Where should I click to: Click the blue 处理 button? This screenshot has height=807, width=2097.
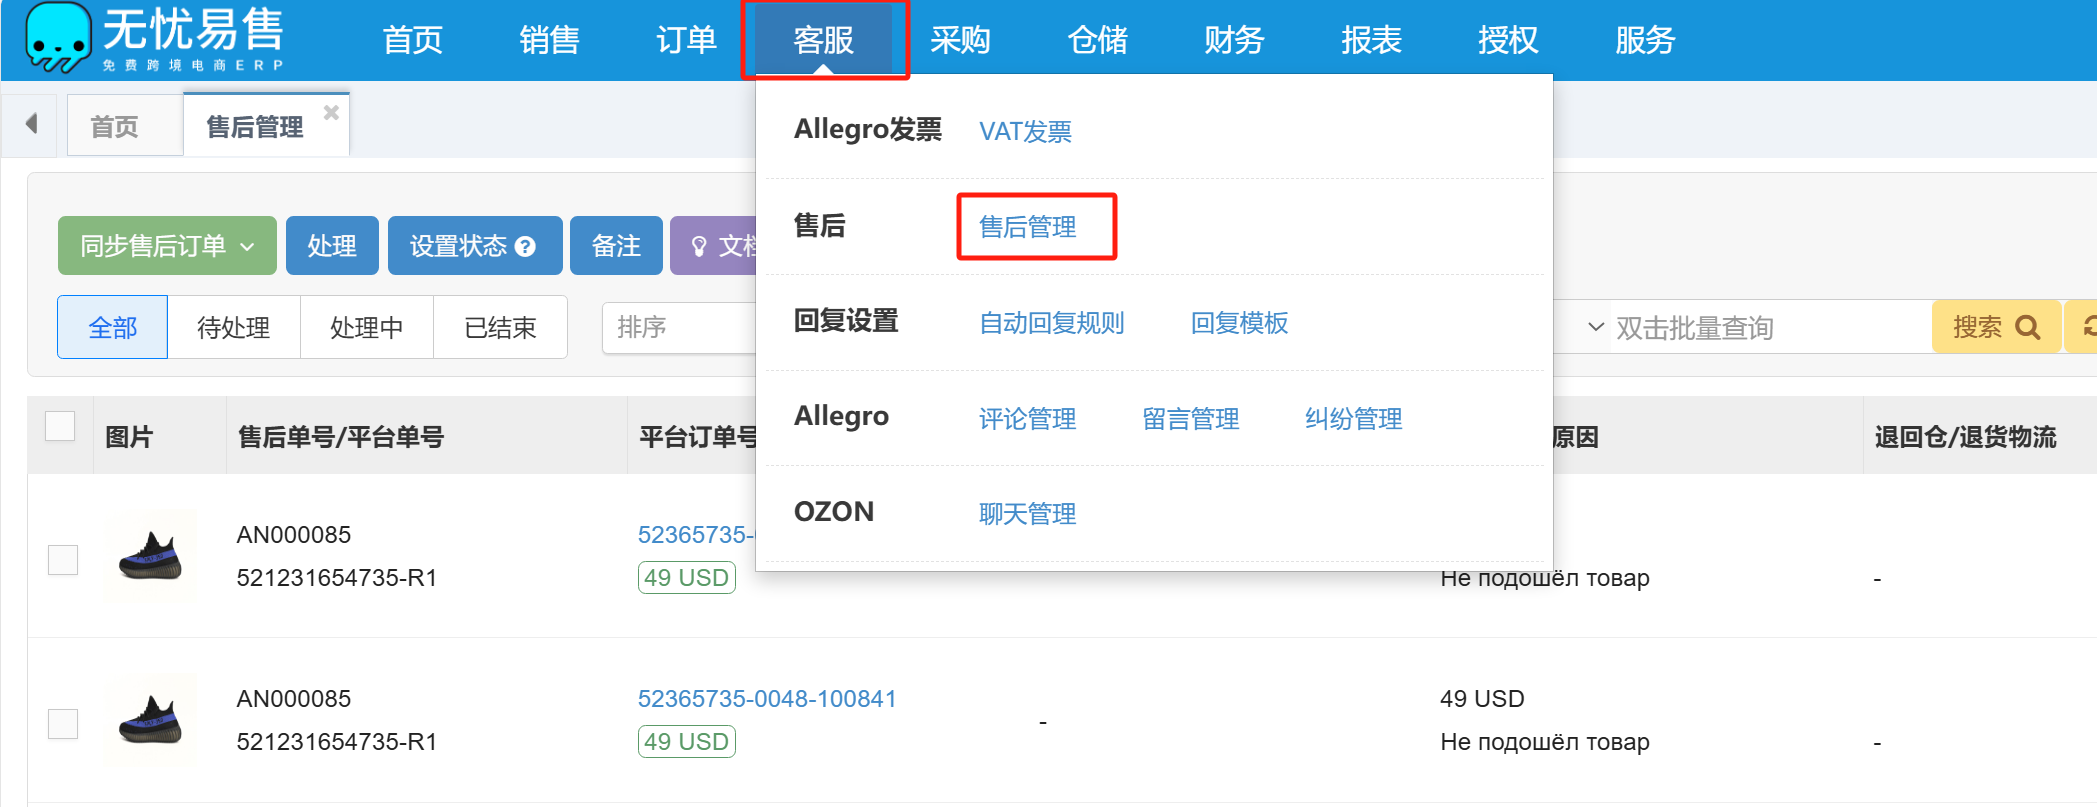[x=332, y=246]
